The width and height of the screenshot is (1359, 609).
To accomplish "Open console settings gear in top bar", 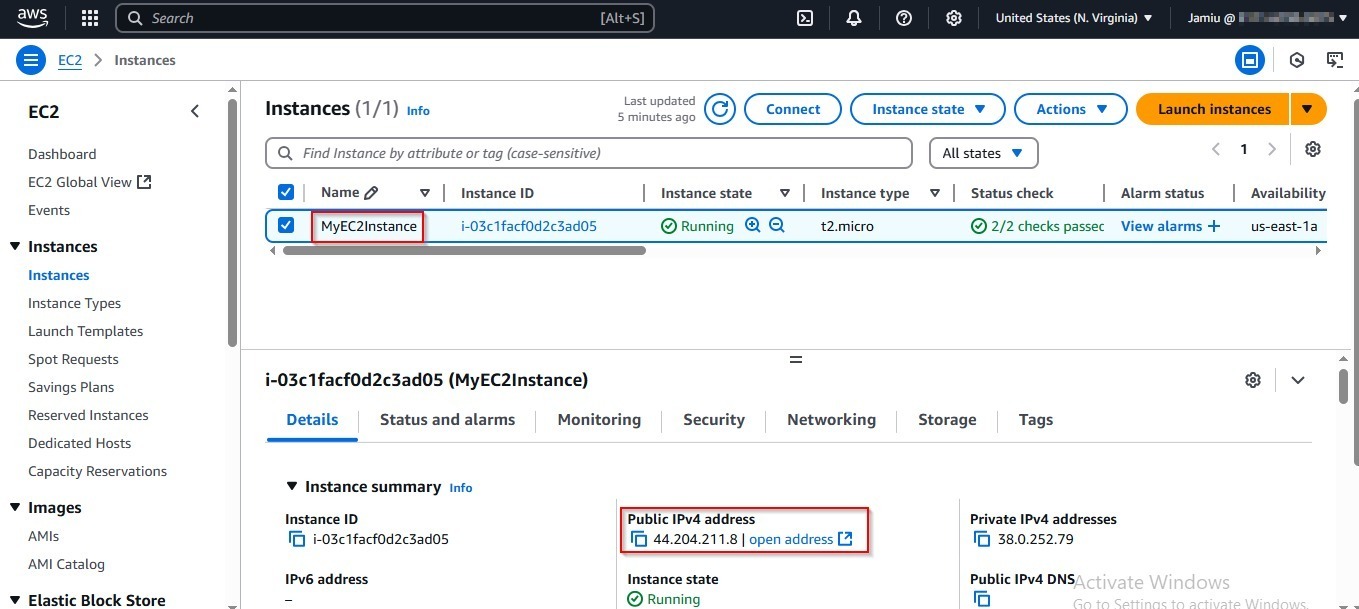I will coord(954,18).
